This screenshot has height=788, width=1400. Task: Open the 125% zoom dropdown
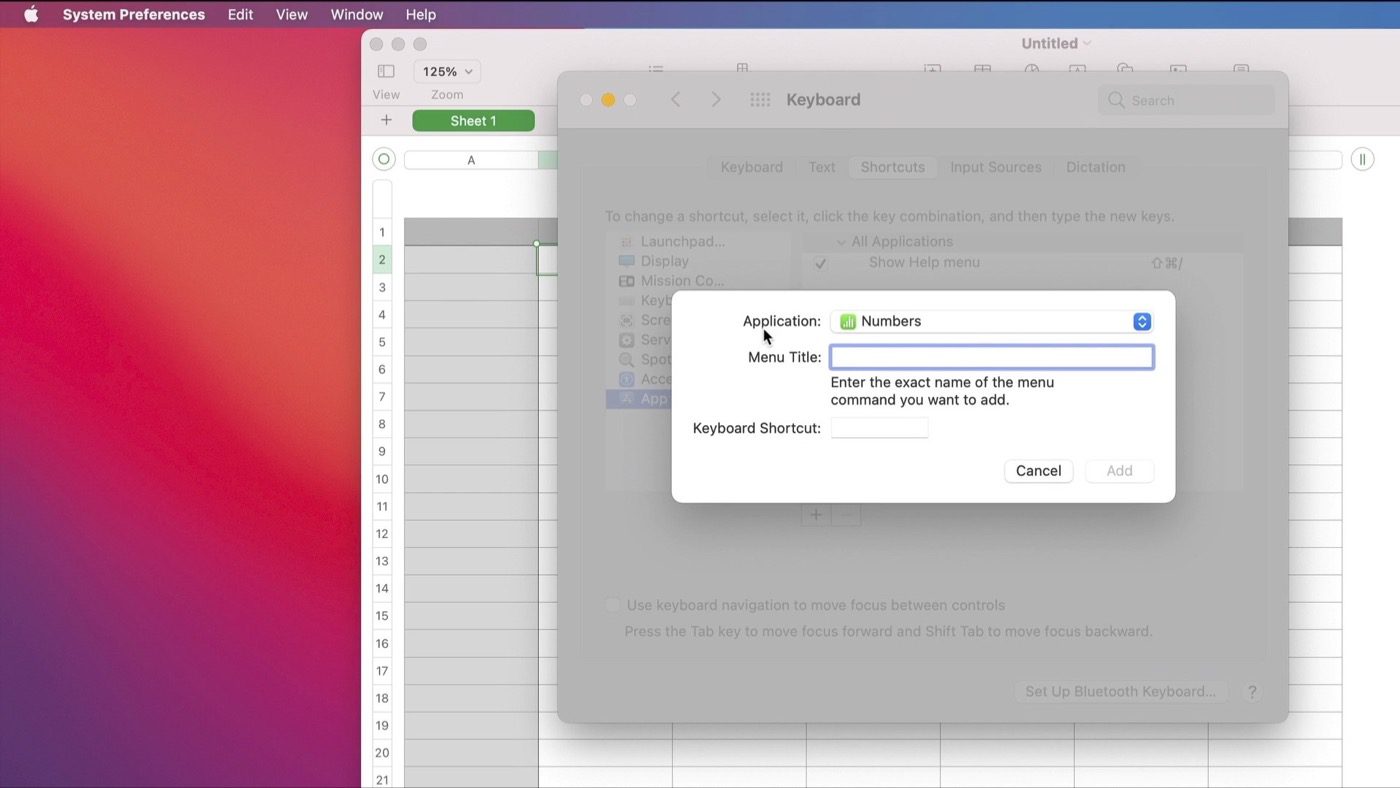(x=447, y=72)
